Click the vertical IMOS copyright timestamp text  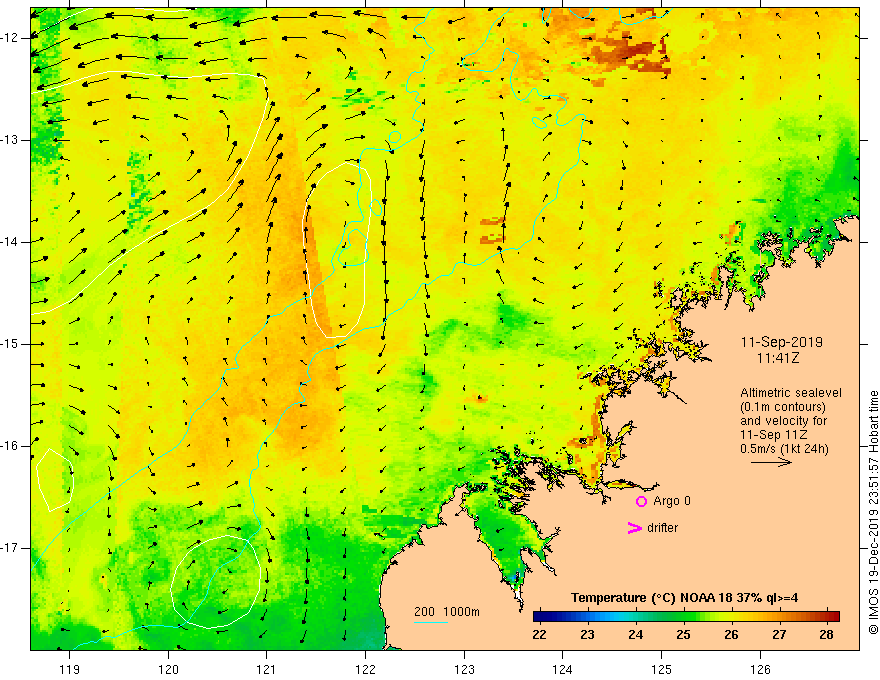(x=873, y=512)
